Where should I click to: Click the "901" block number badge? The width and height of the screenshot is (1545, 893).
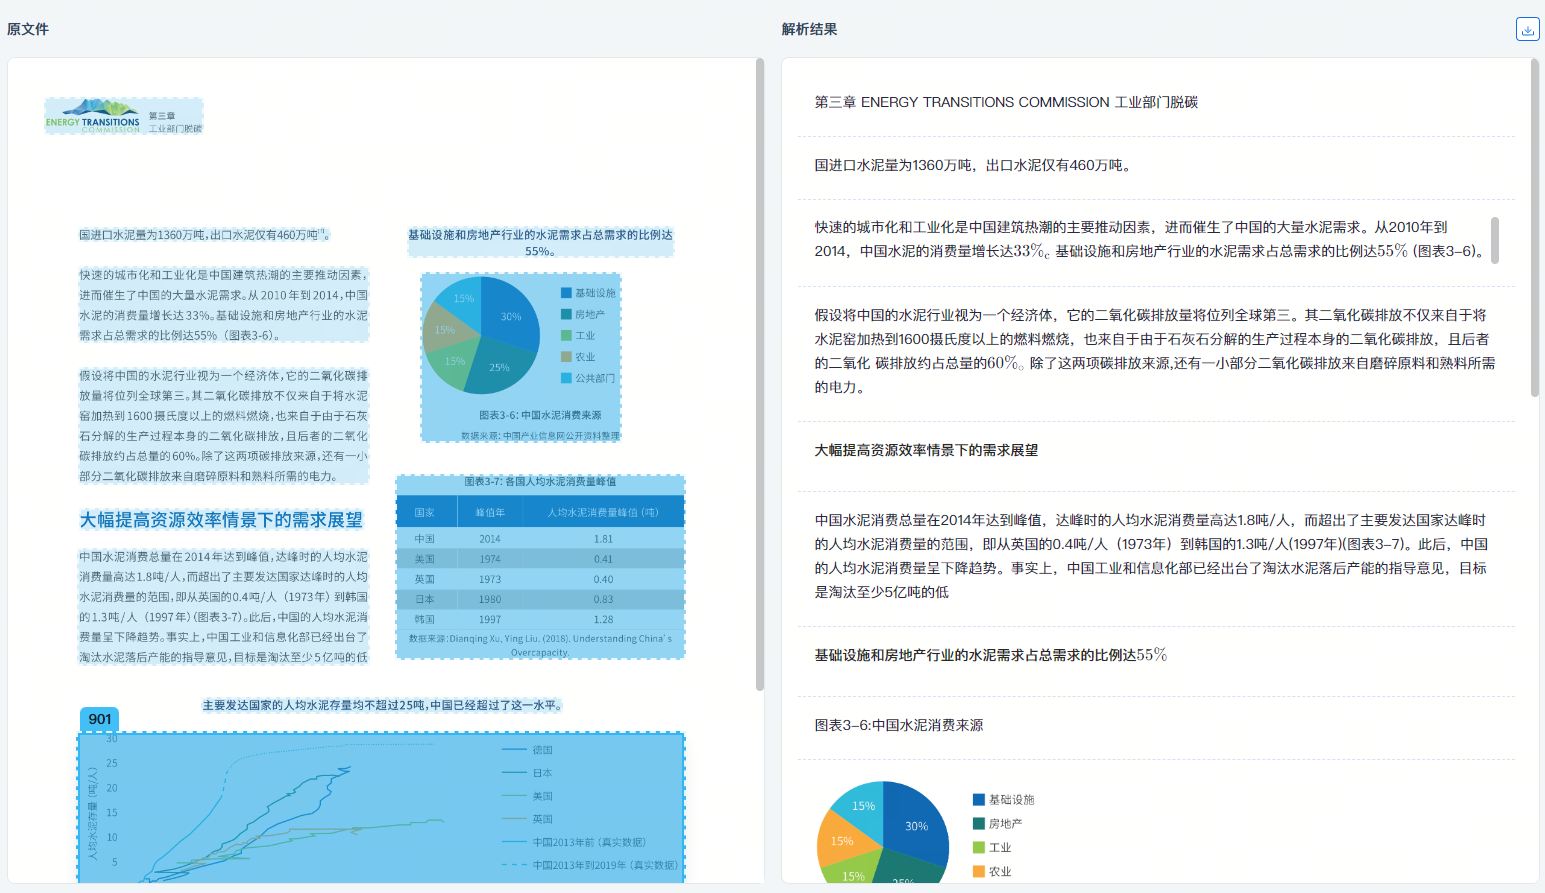[98, 719]
